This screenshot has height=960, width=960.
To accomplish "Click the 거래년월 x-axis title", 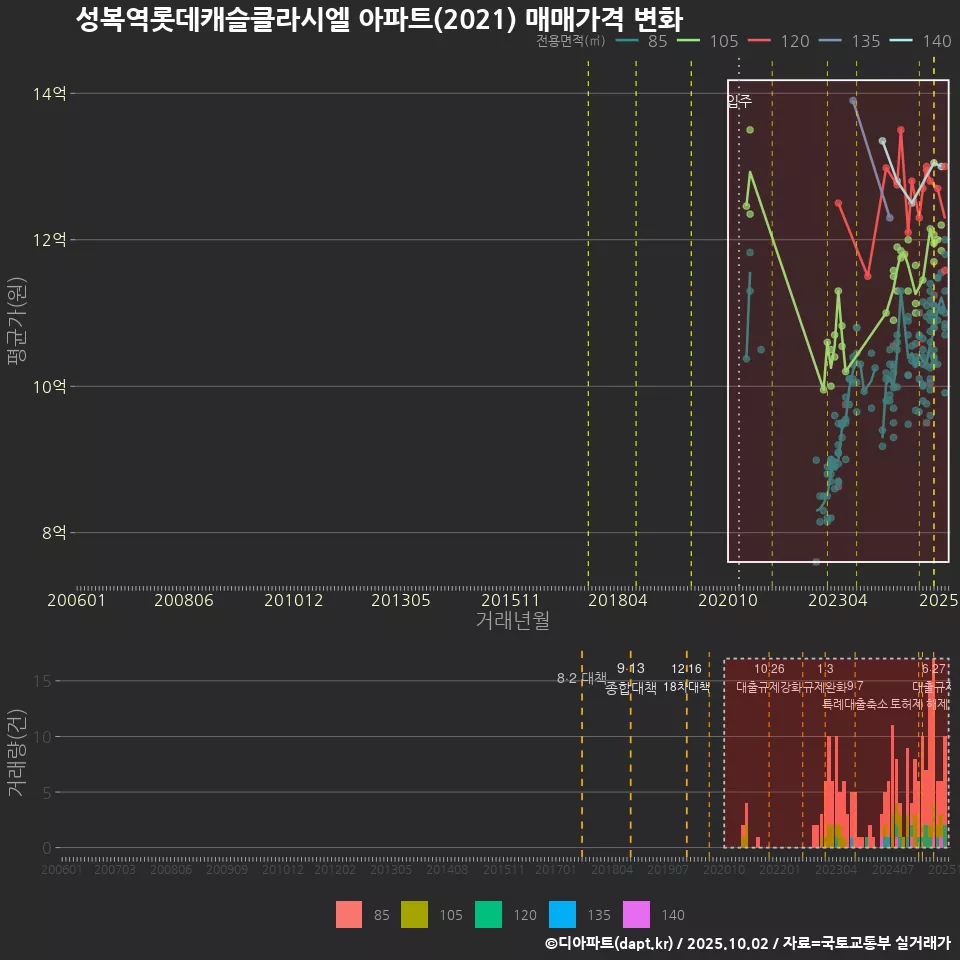I will click(512, 621).
